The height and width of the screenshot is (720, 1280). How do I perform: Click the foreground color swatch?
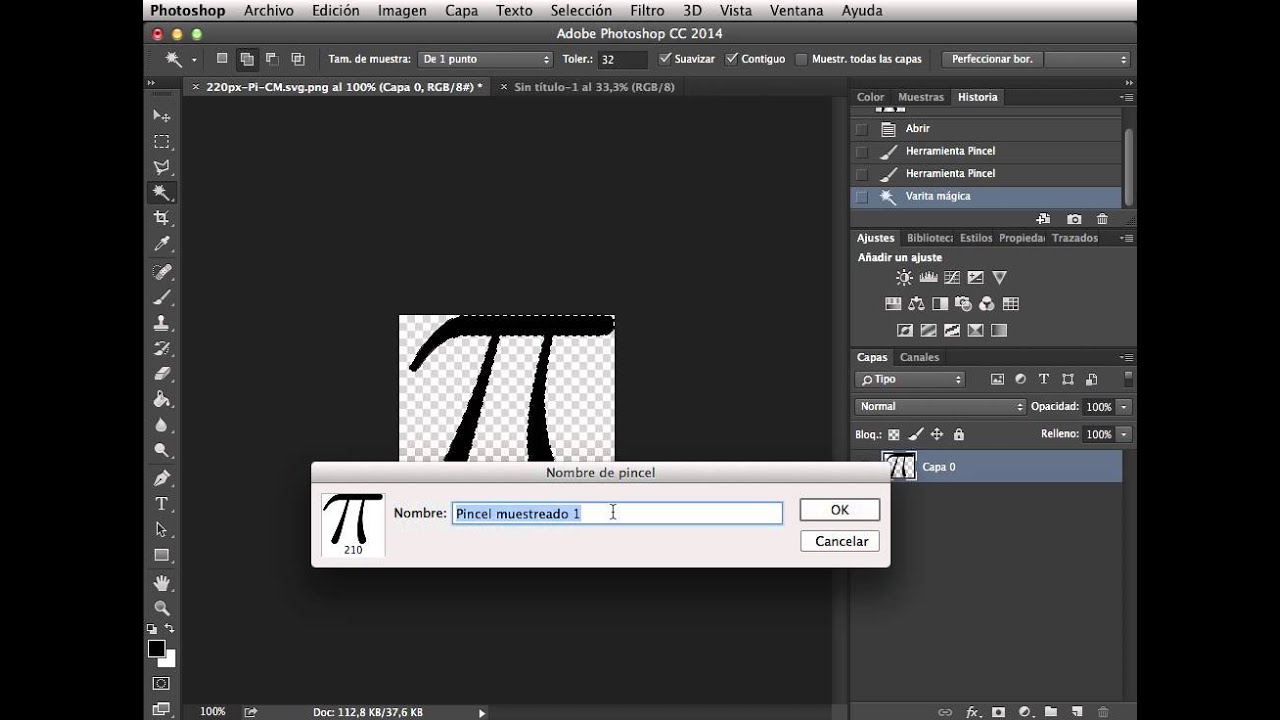(157, 648)
